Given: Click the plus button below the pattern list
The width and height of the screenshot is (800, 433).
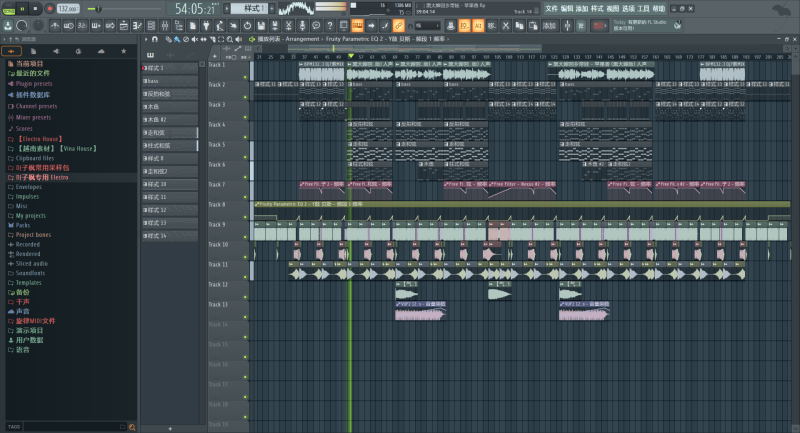Looking at the screenshot, I should click(170, 429).
